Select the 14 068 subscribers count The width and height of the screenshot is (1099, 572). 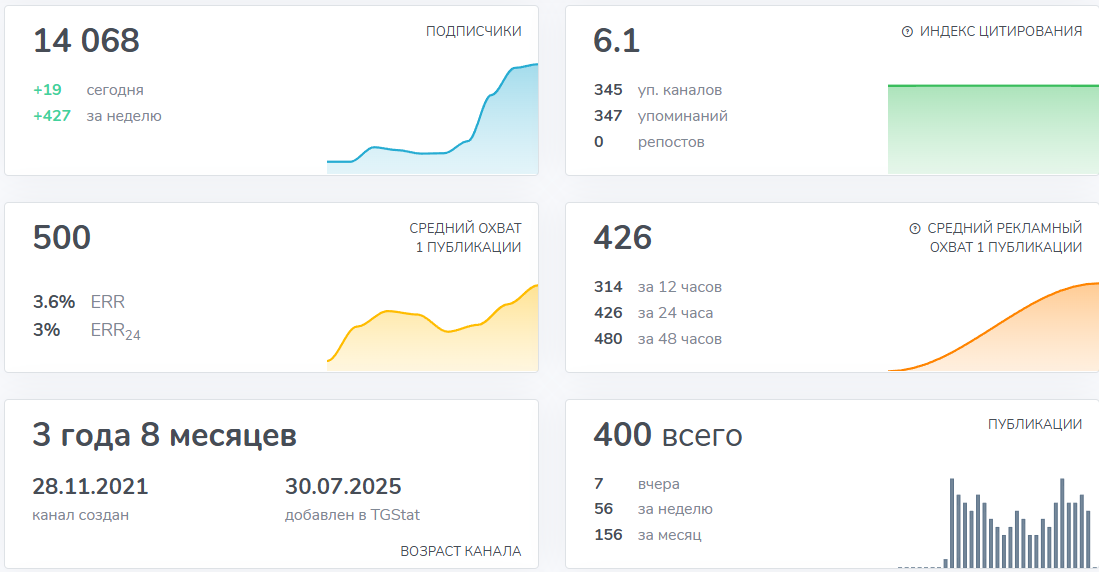click(x=86, y=41)
